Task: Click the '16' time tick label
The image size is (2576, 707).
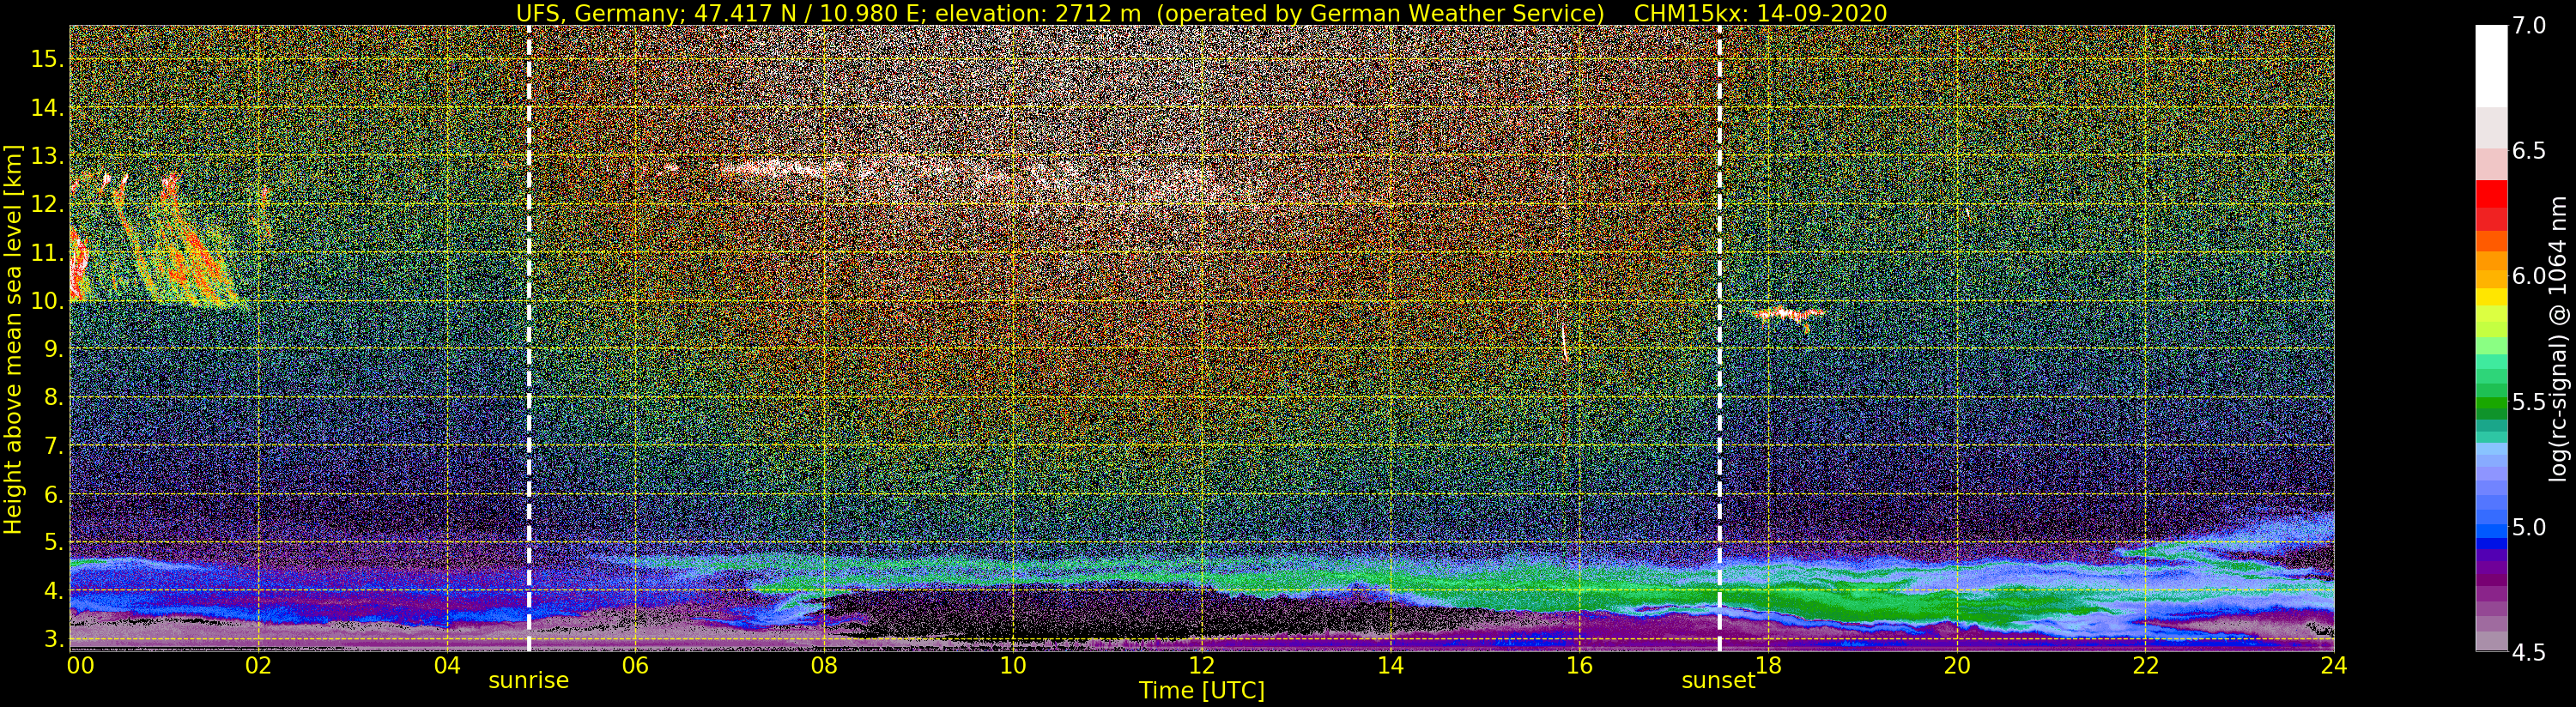Action: 1579,666
